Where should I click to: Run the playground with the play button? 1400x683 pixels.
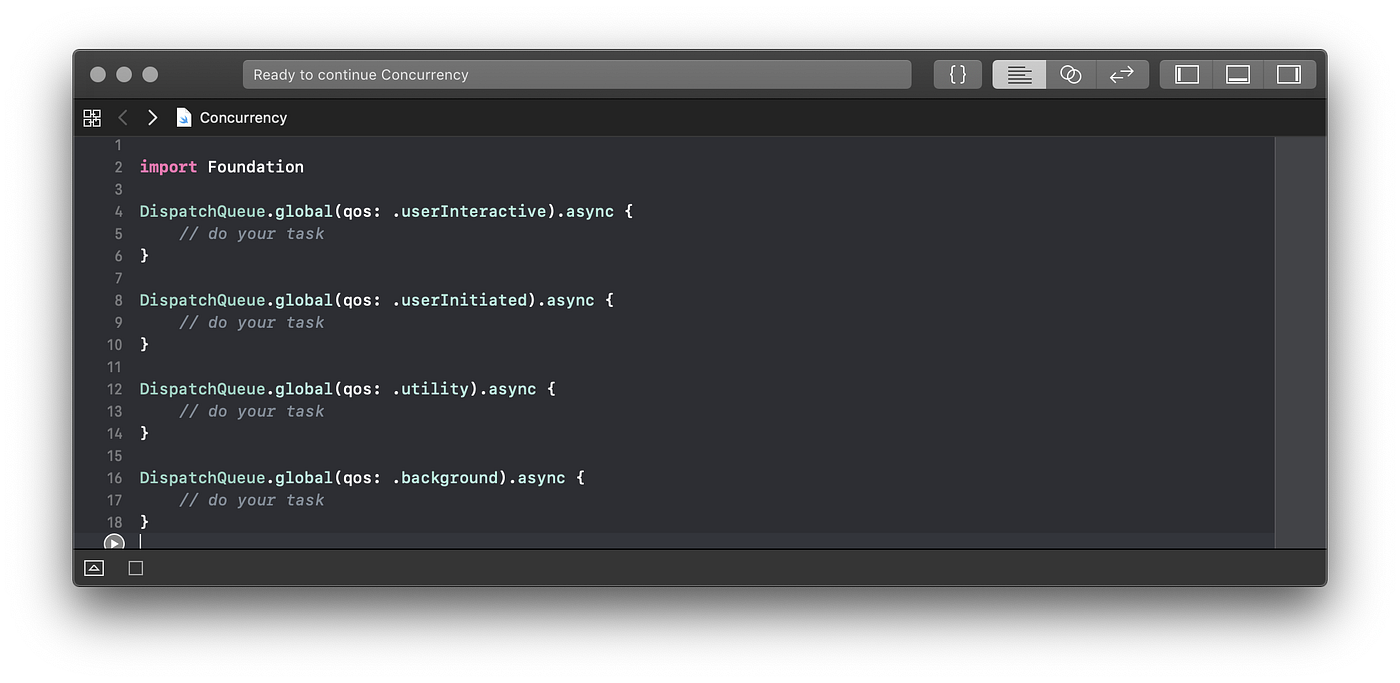click(114, 543)
